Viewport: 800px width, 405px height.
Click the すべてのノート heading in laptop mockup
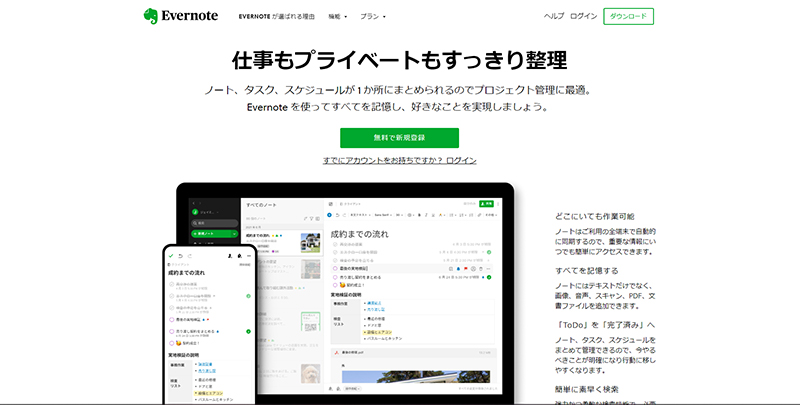(x=261, y=205)
